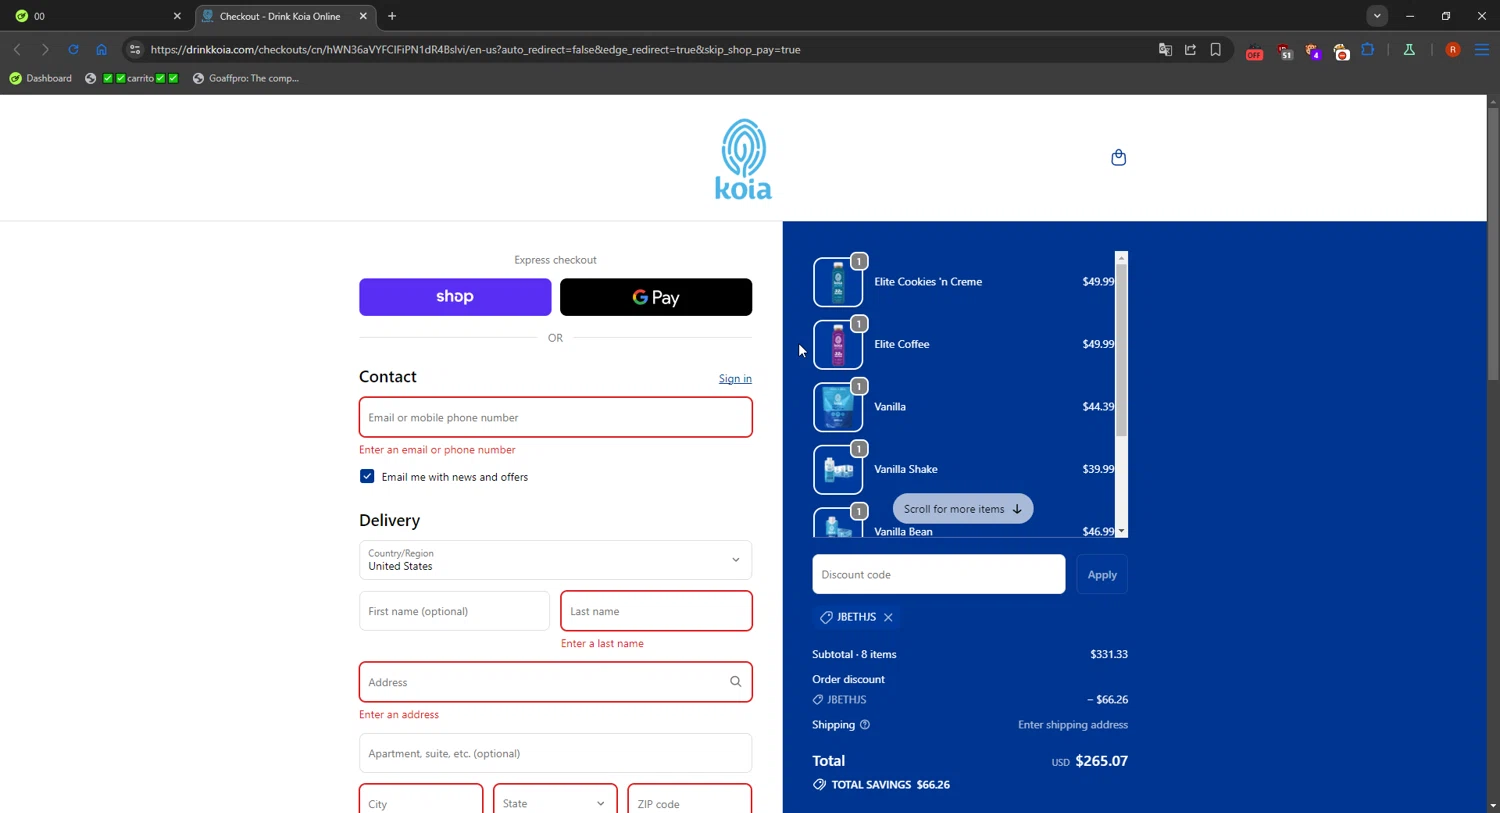Screen dimensions: 1500x813
Task: Click the Sign in link
Action: pyautogui.click(x=735, y=378)
